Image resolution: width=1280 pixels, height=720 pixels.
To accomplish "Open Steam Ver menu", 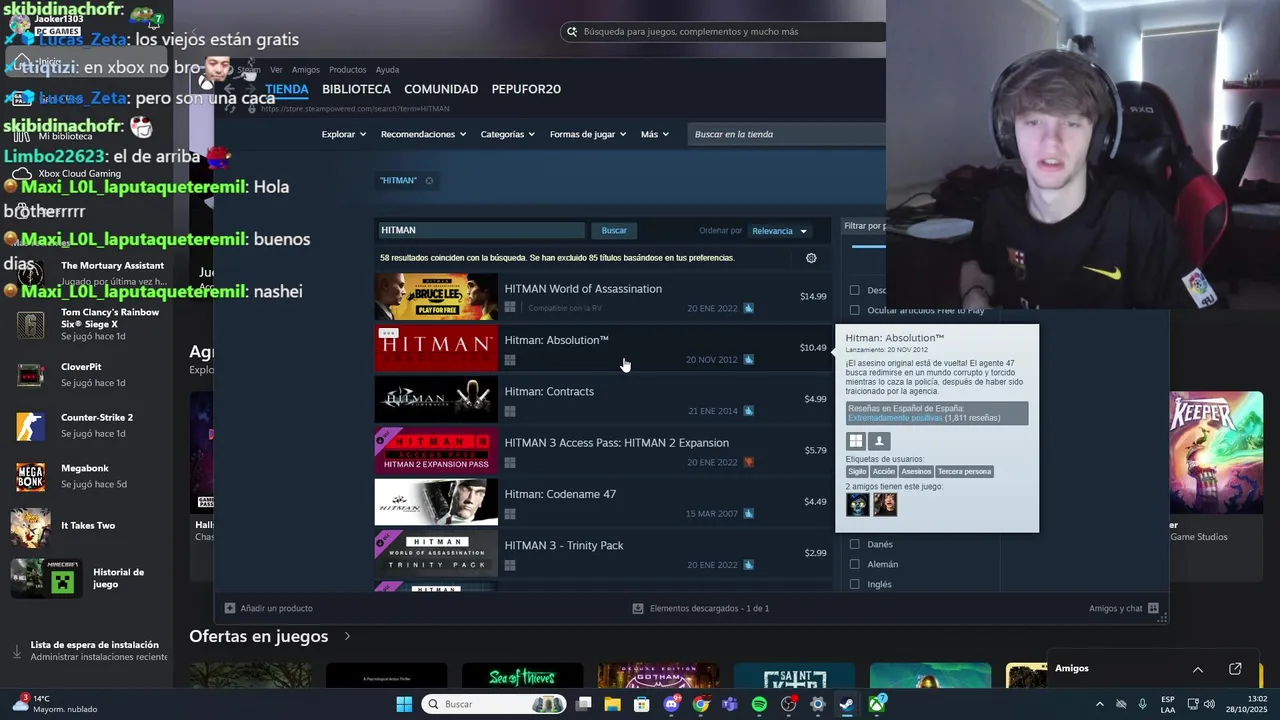I will 276,70.
